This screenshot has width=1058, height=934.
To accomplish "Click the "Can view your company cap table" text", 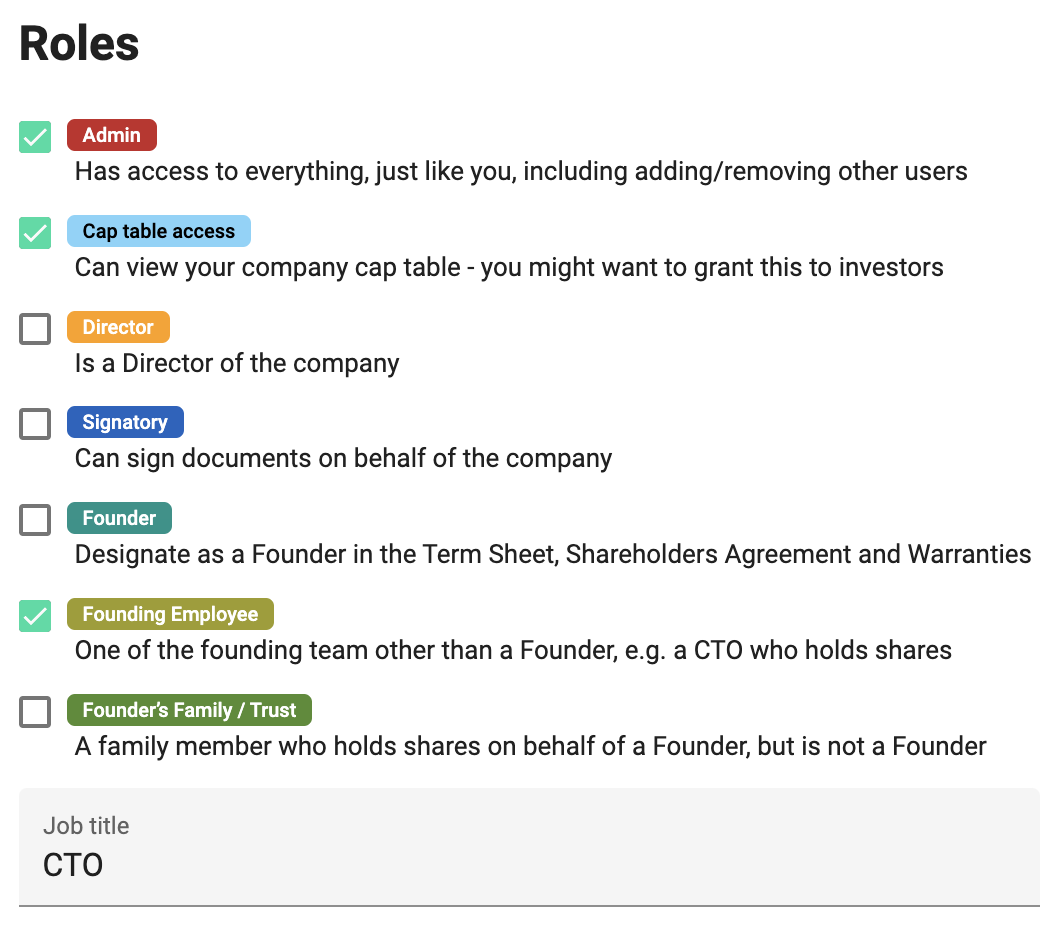I will [509, 267].
